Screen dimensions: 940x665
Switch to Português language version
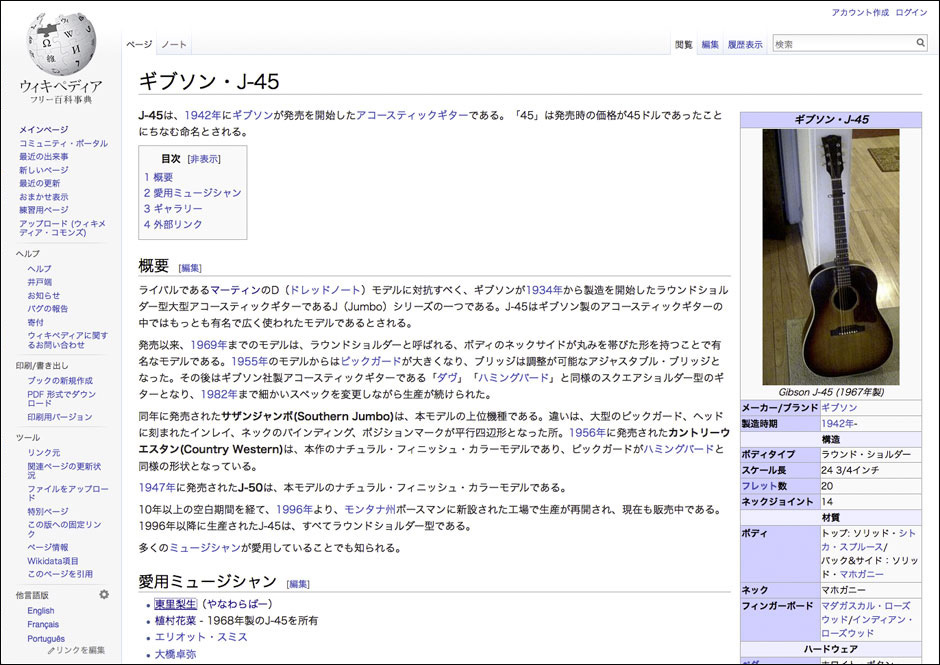[46, 639]
